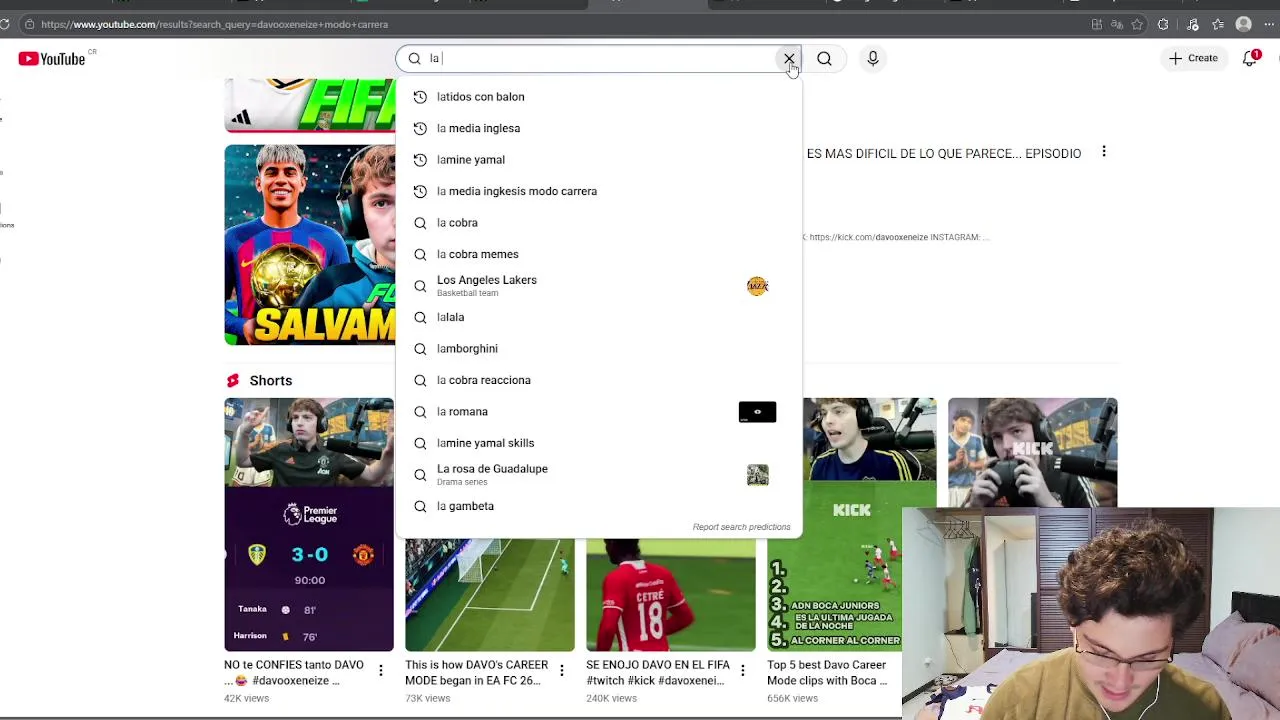Open the Premier League 3-0 short
Image resolution: width=1280 pixels, height=720 pixels.
click(x=309, y=524)
